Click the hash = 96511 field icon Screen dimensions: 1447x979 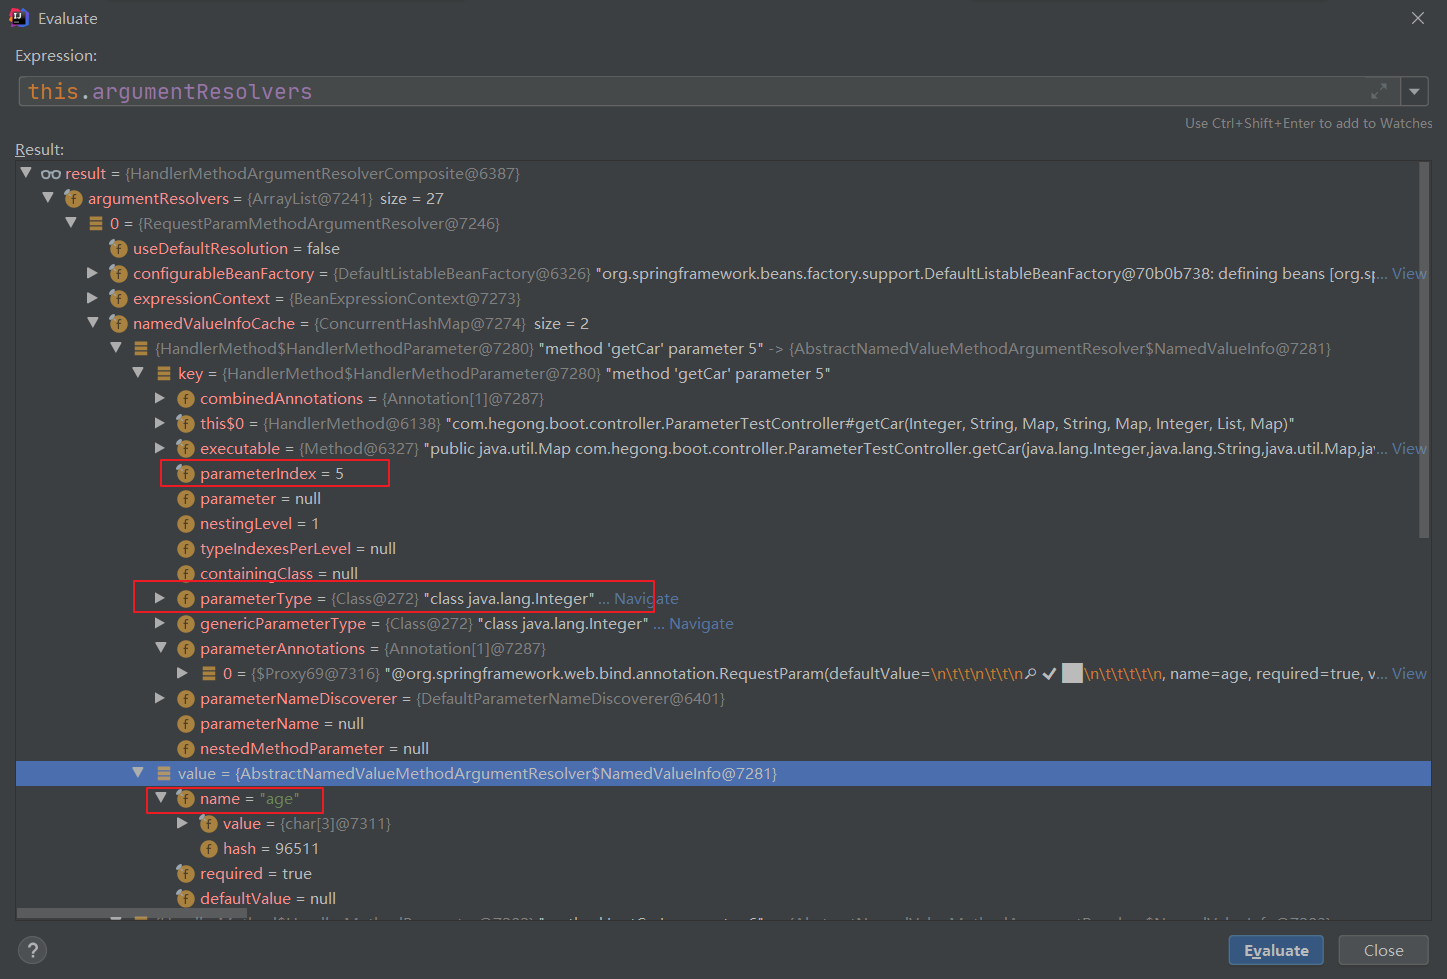click(x=208, y=848)
